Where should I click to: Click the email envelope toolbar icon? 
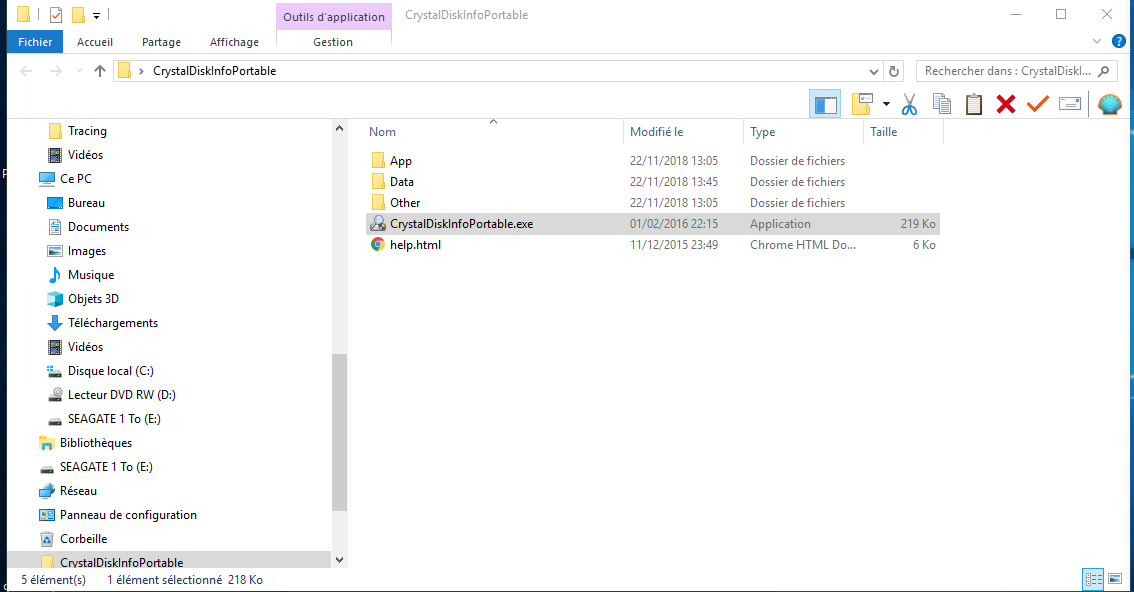click(x=1070, y=104)
